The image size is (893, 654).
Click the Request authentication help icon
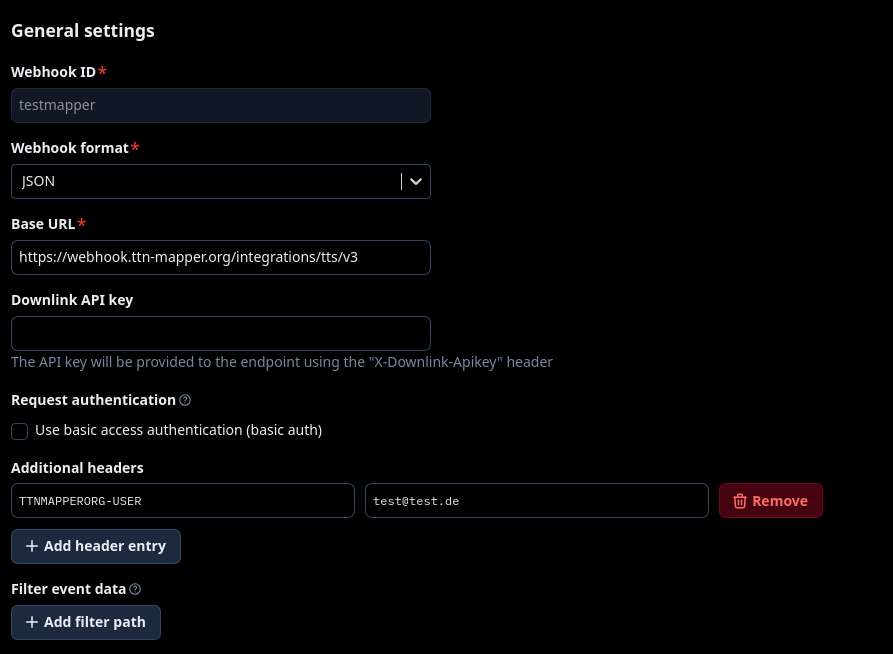[x=185, y=400]
